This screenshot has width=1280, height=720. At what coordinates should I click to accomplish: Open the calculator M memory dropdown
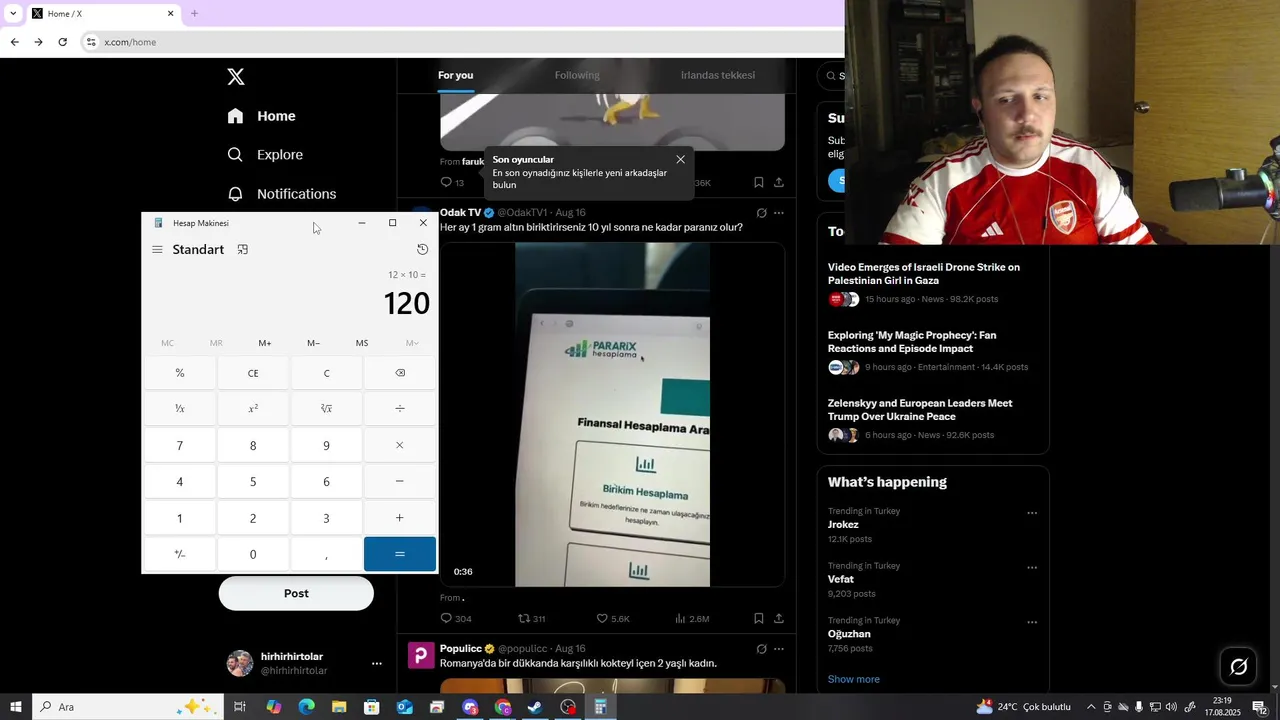point(411,343)
